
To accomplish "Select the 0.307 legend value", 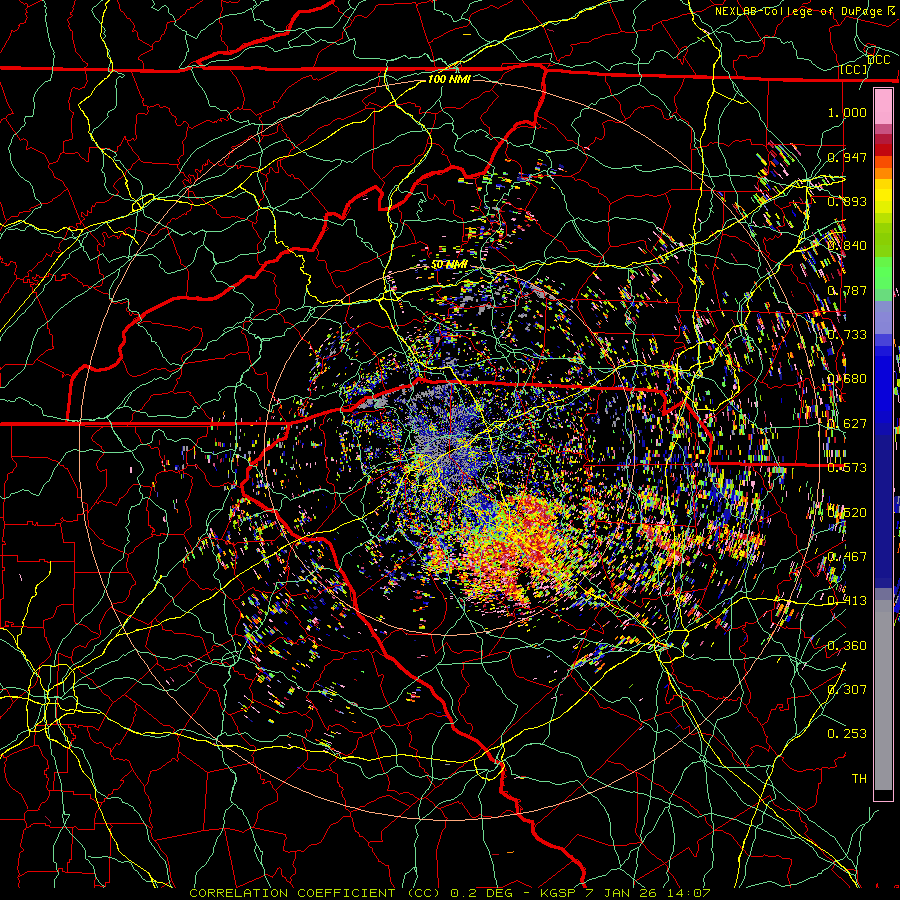I will pos(847,690).
